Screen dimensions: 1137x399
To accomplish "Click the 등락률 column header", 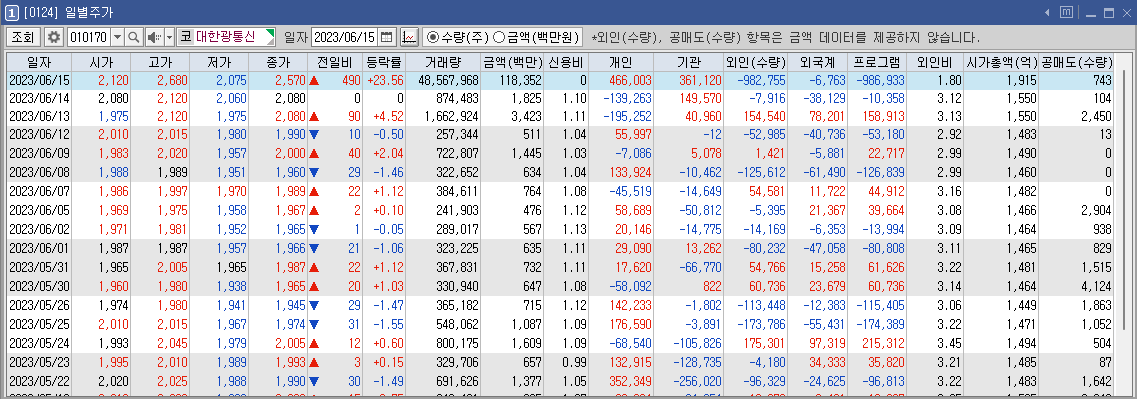I will (384, 62).
